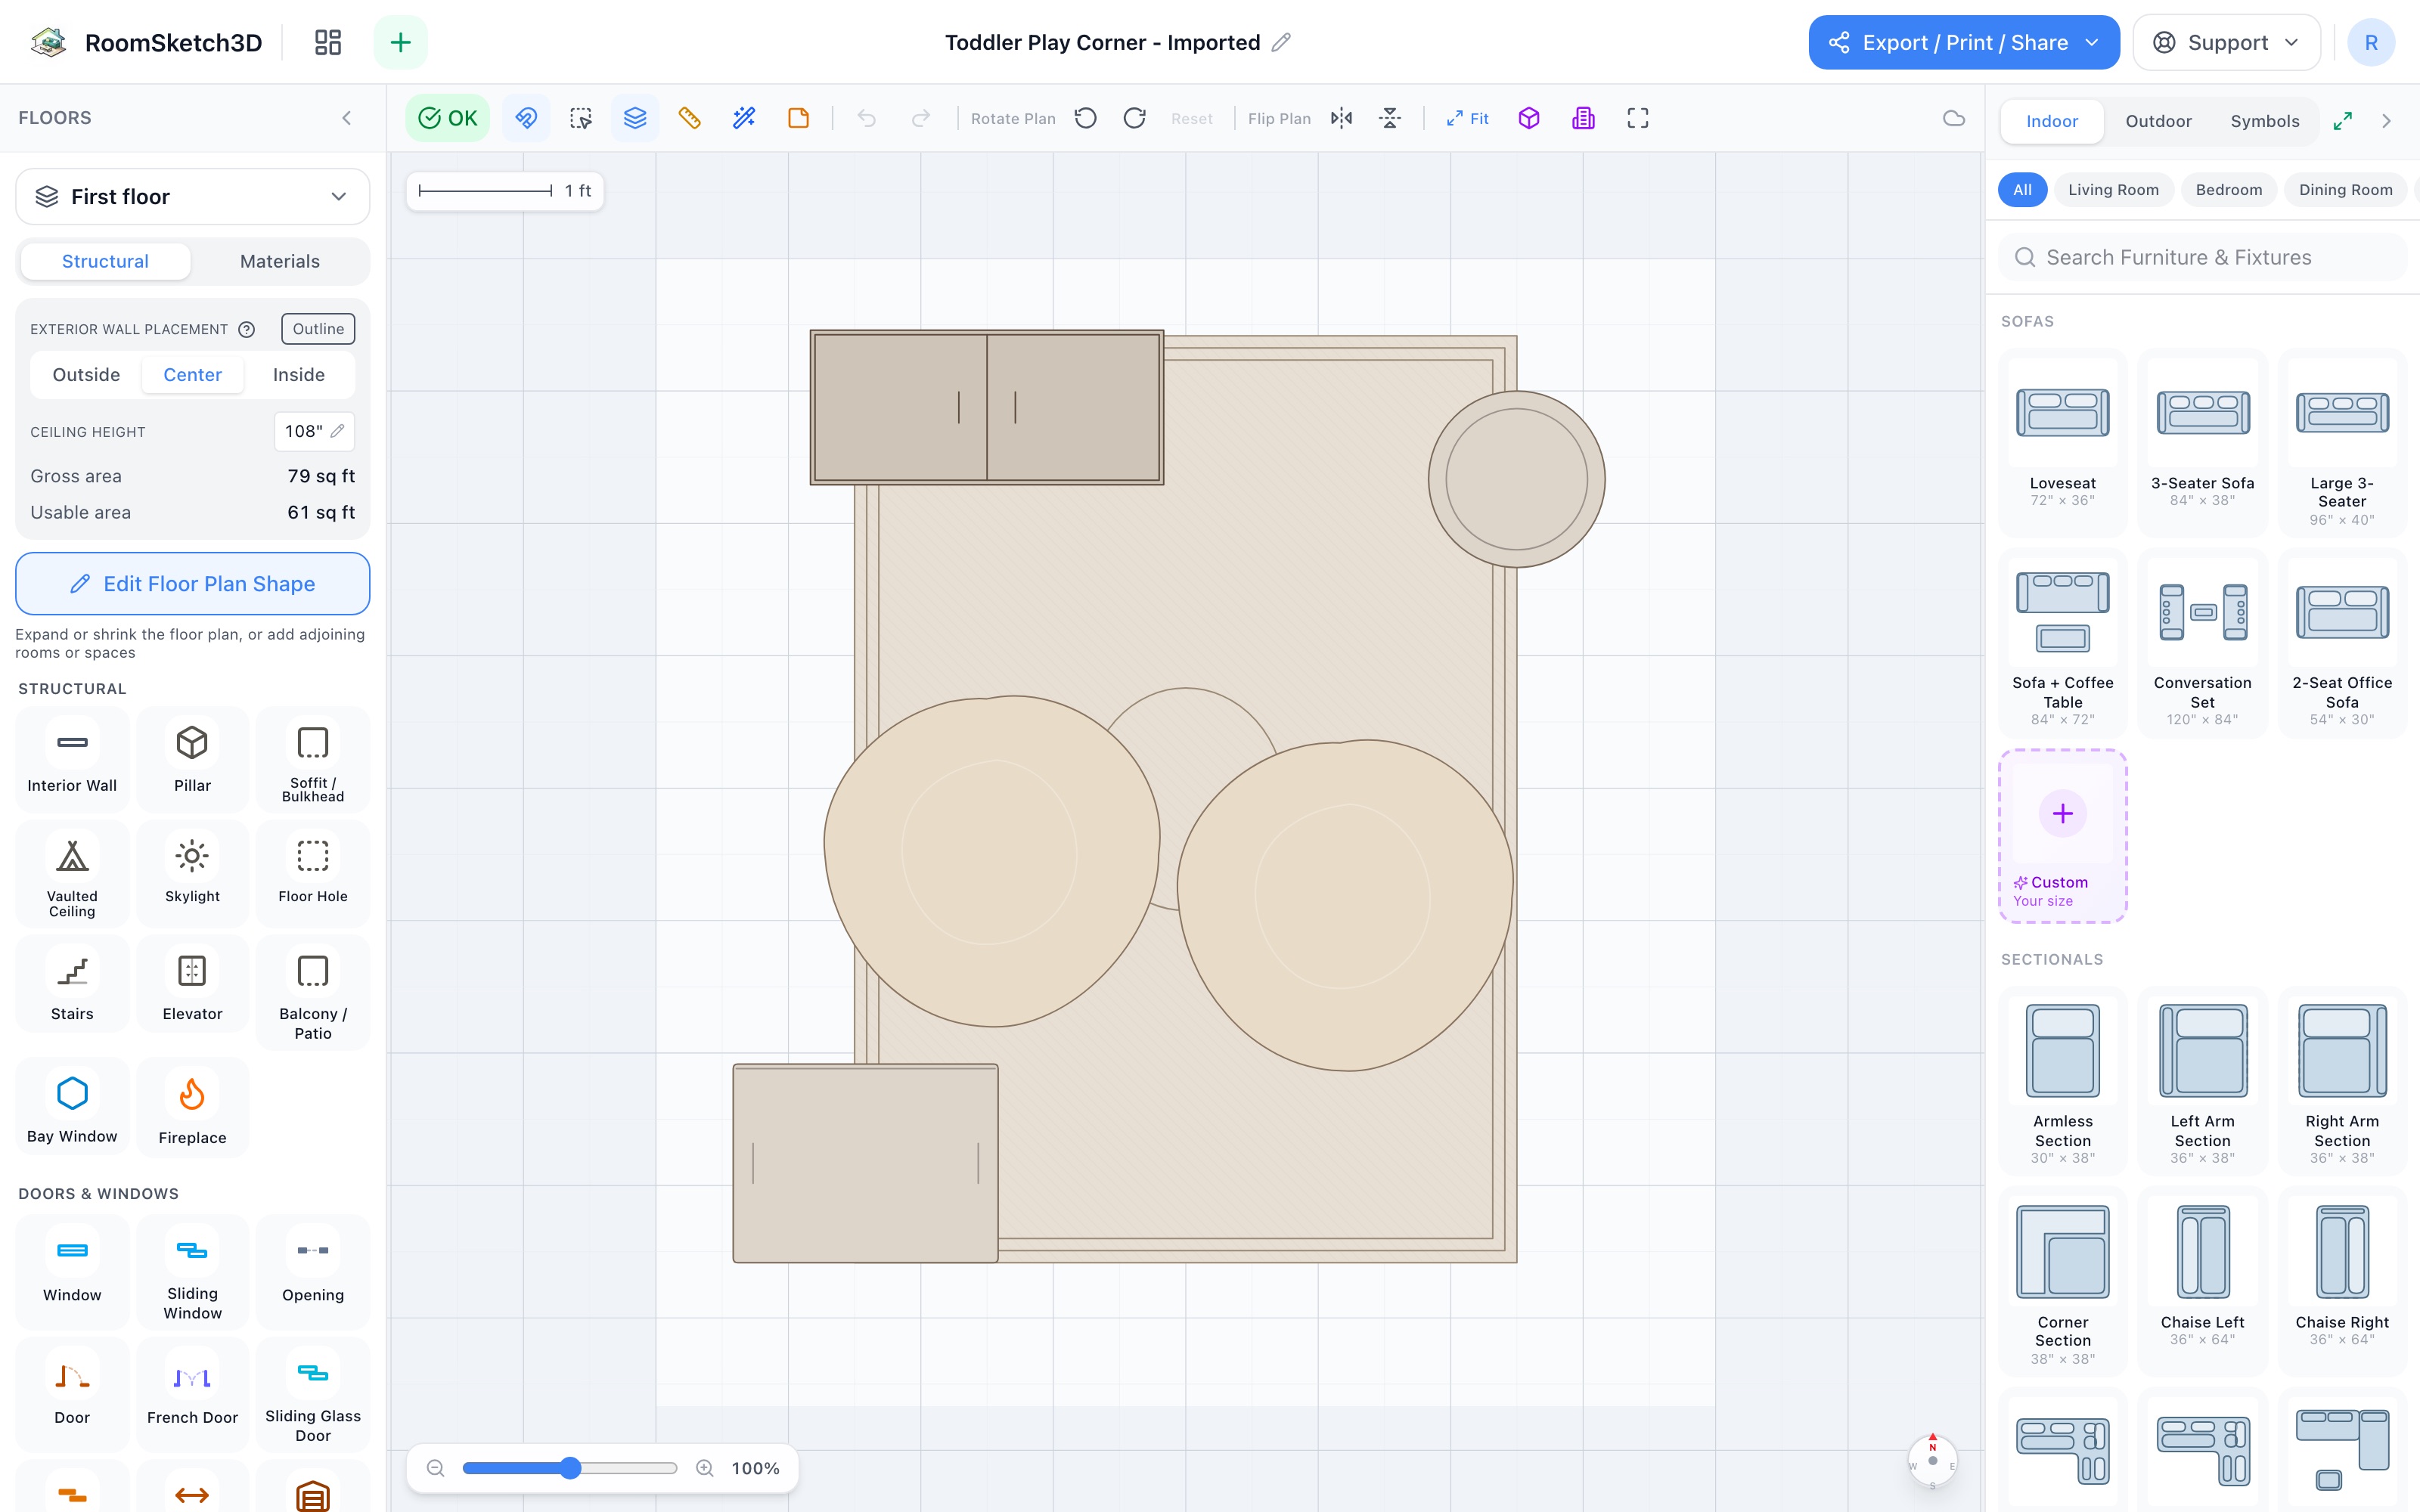This screenshot has height=1512, width=2420.
Task: Rotate plan clockwise
Action: [1134, 118]
